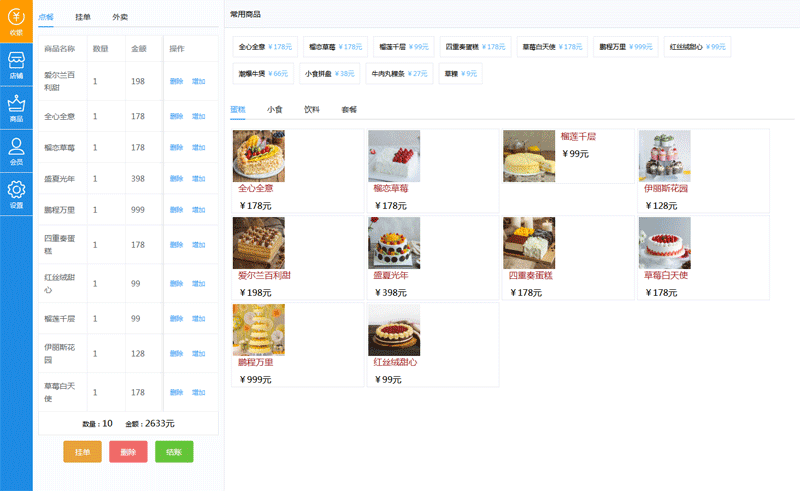
Task: Click 增加 link in the 草莓白天使 row
Action: [x=199, y=392]
